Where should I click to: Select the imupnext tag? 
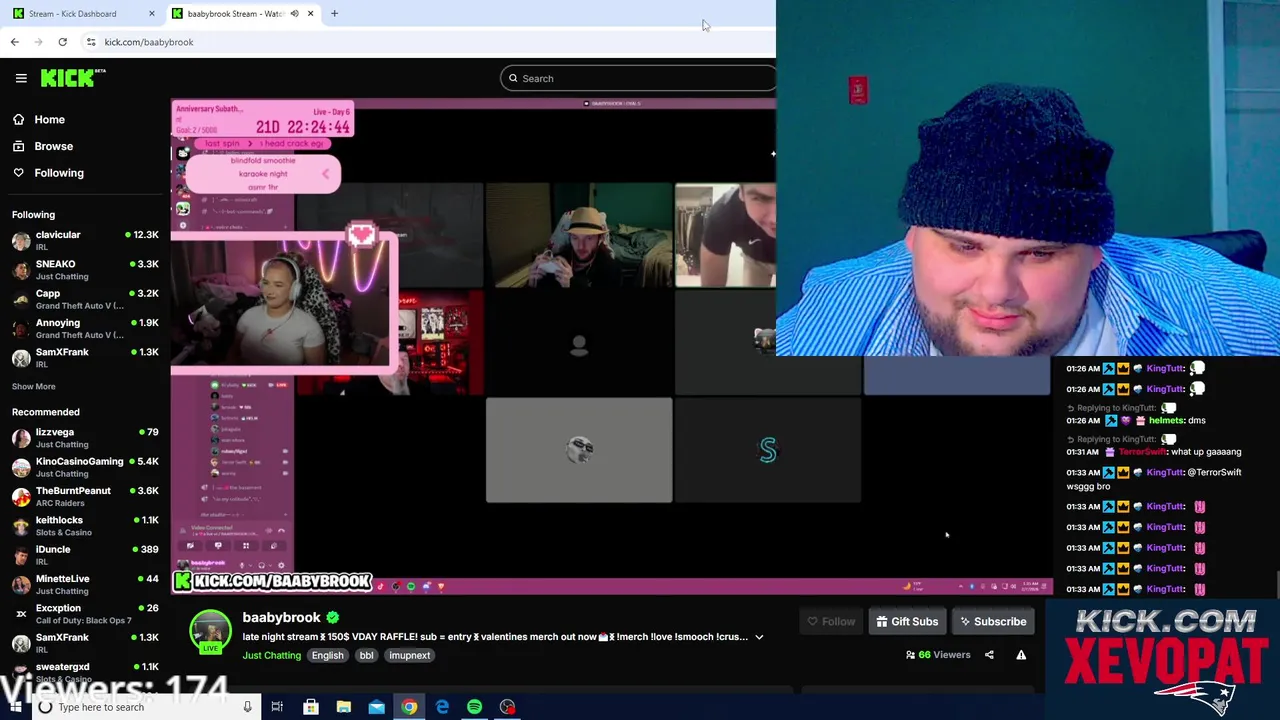(x=409, y=655)
